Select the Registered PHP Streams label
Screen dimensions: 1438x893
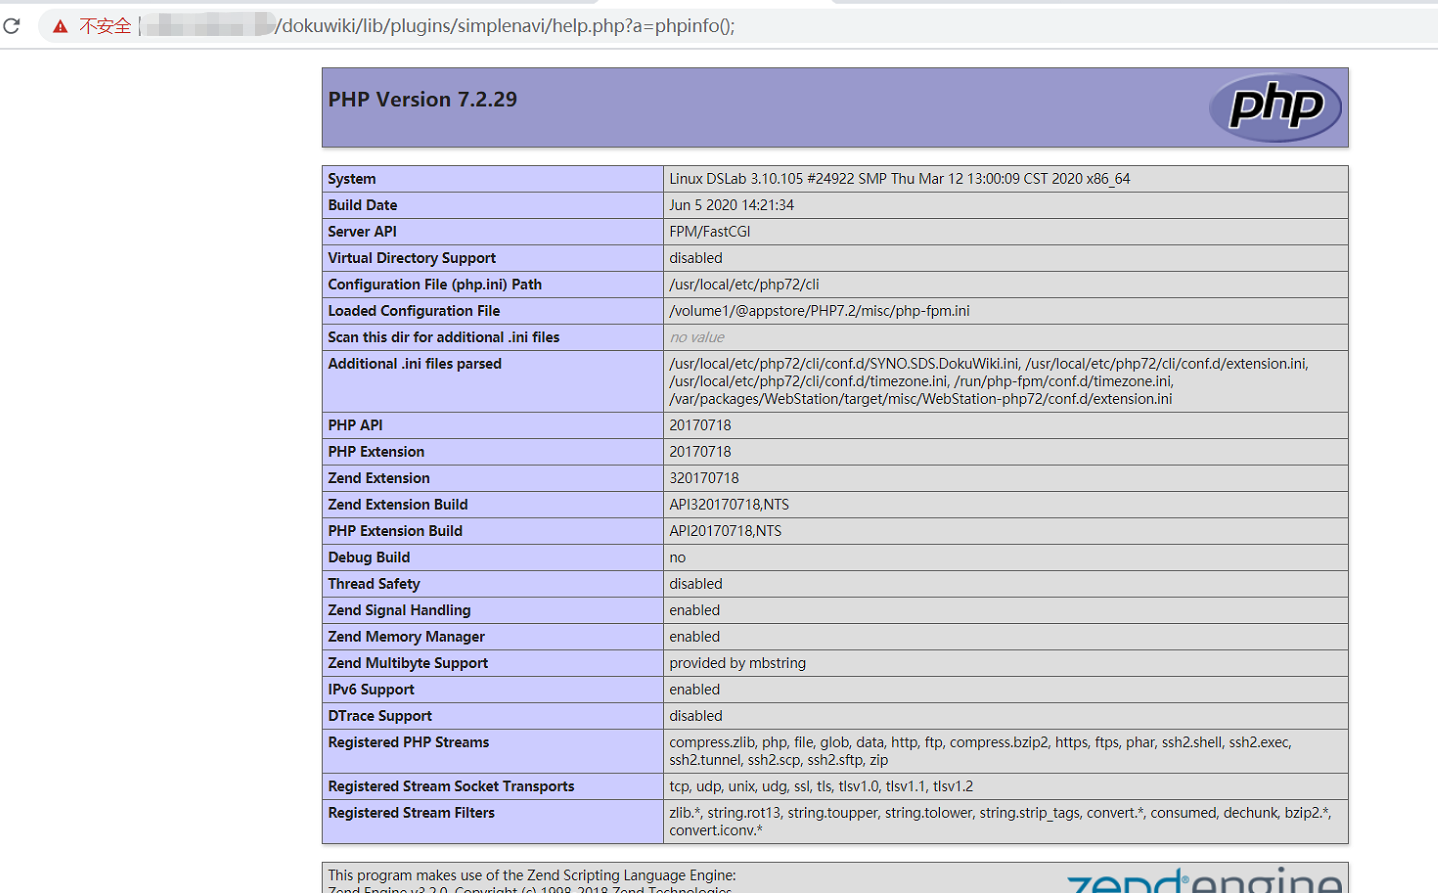click(409, 742)
